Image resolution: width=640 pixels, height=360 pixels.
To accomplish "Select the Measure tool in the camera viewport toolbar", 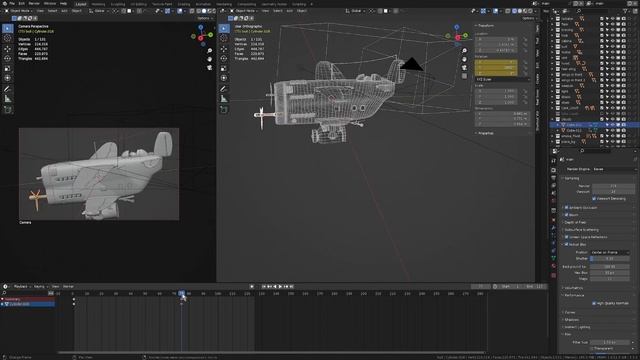I will point(8,99).
